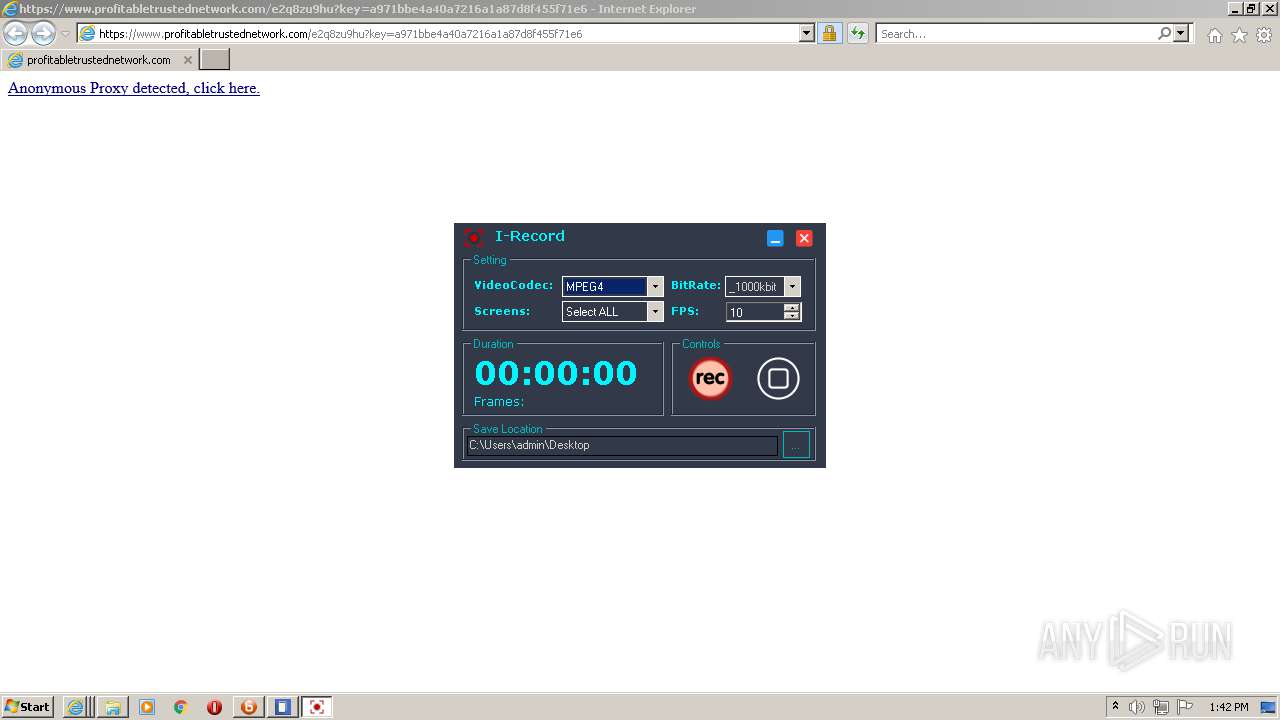Launch Google Chrome from the taskbar
The image size is (1280, 720).
[181, 707]
